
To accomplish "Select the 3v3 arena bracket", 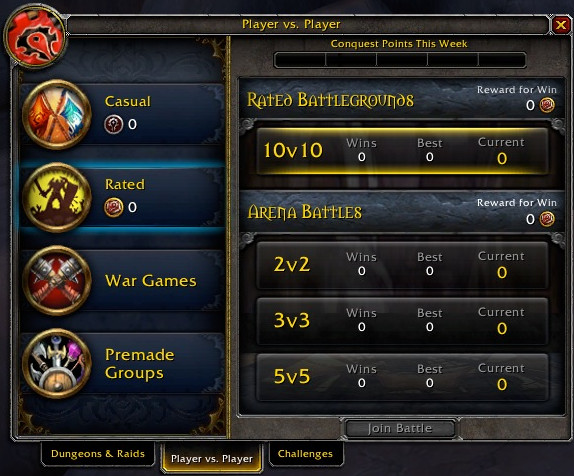I will (x=402, y=321).
